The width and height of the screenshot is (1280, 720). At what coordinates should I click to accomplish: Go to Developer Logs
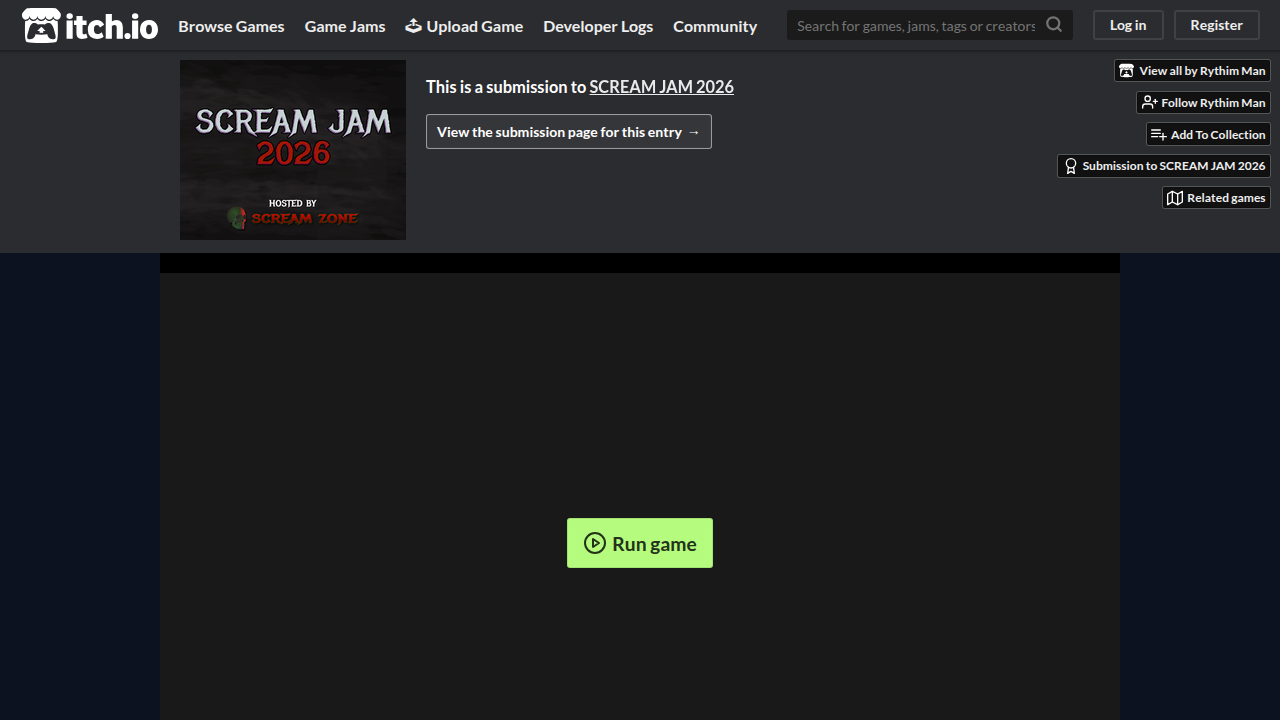click(x=598, y=26)
